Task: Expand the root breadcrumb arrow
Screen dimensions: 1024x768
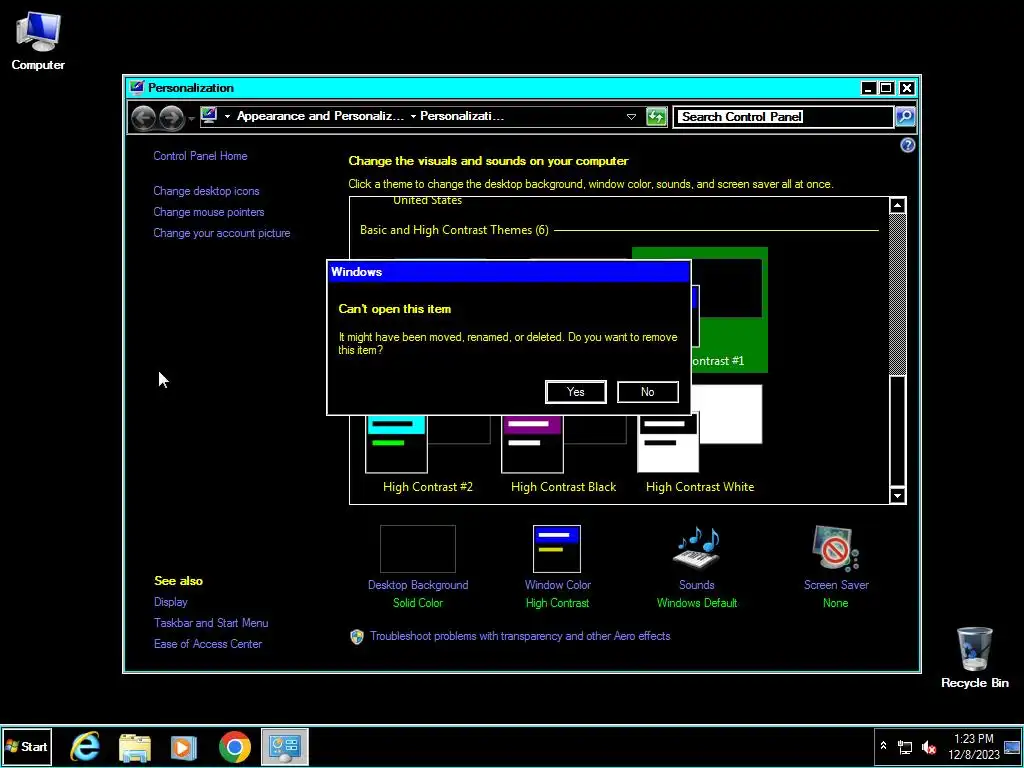Action: [x=227, y=117]
